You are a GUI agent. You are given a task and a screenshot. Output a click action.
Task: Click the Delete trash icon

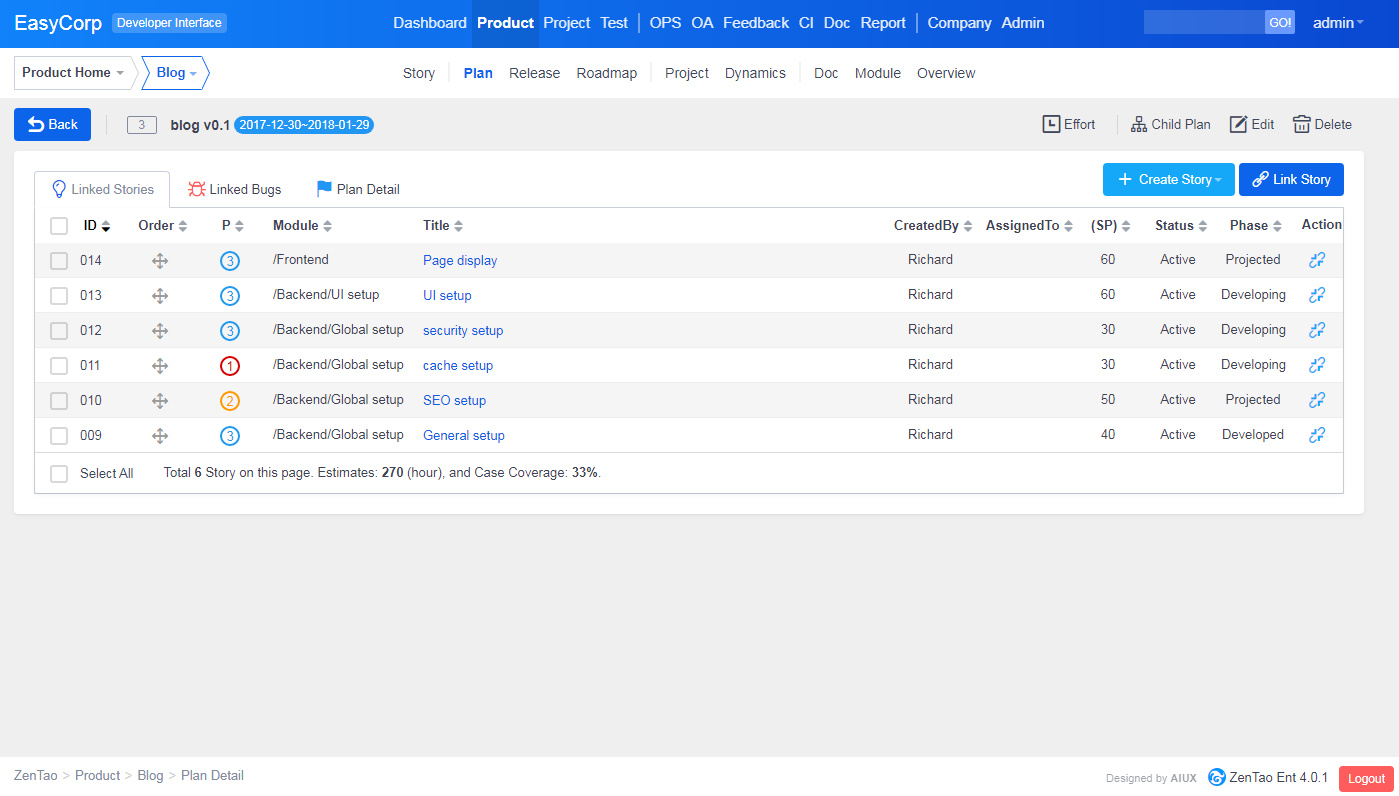point(1301,124)
